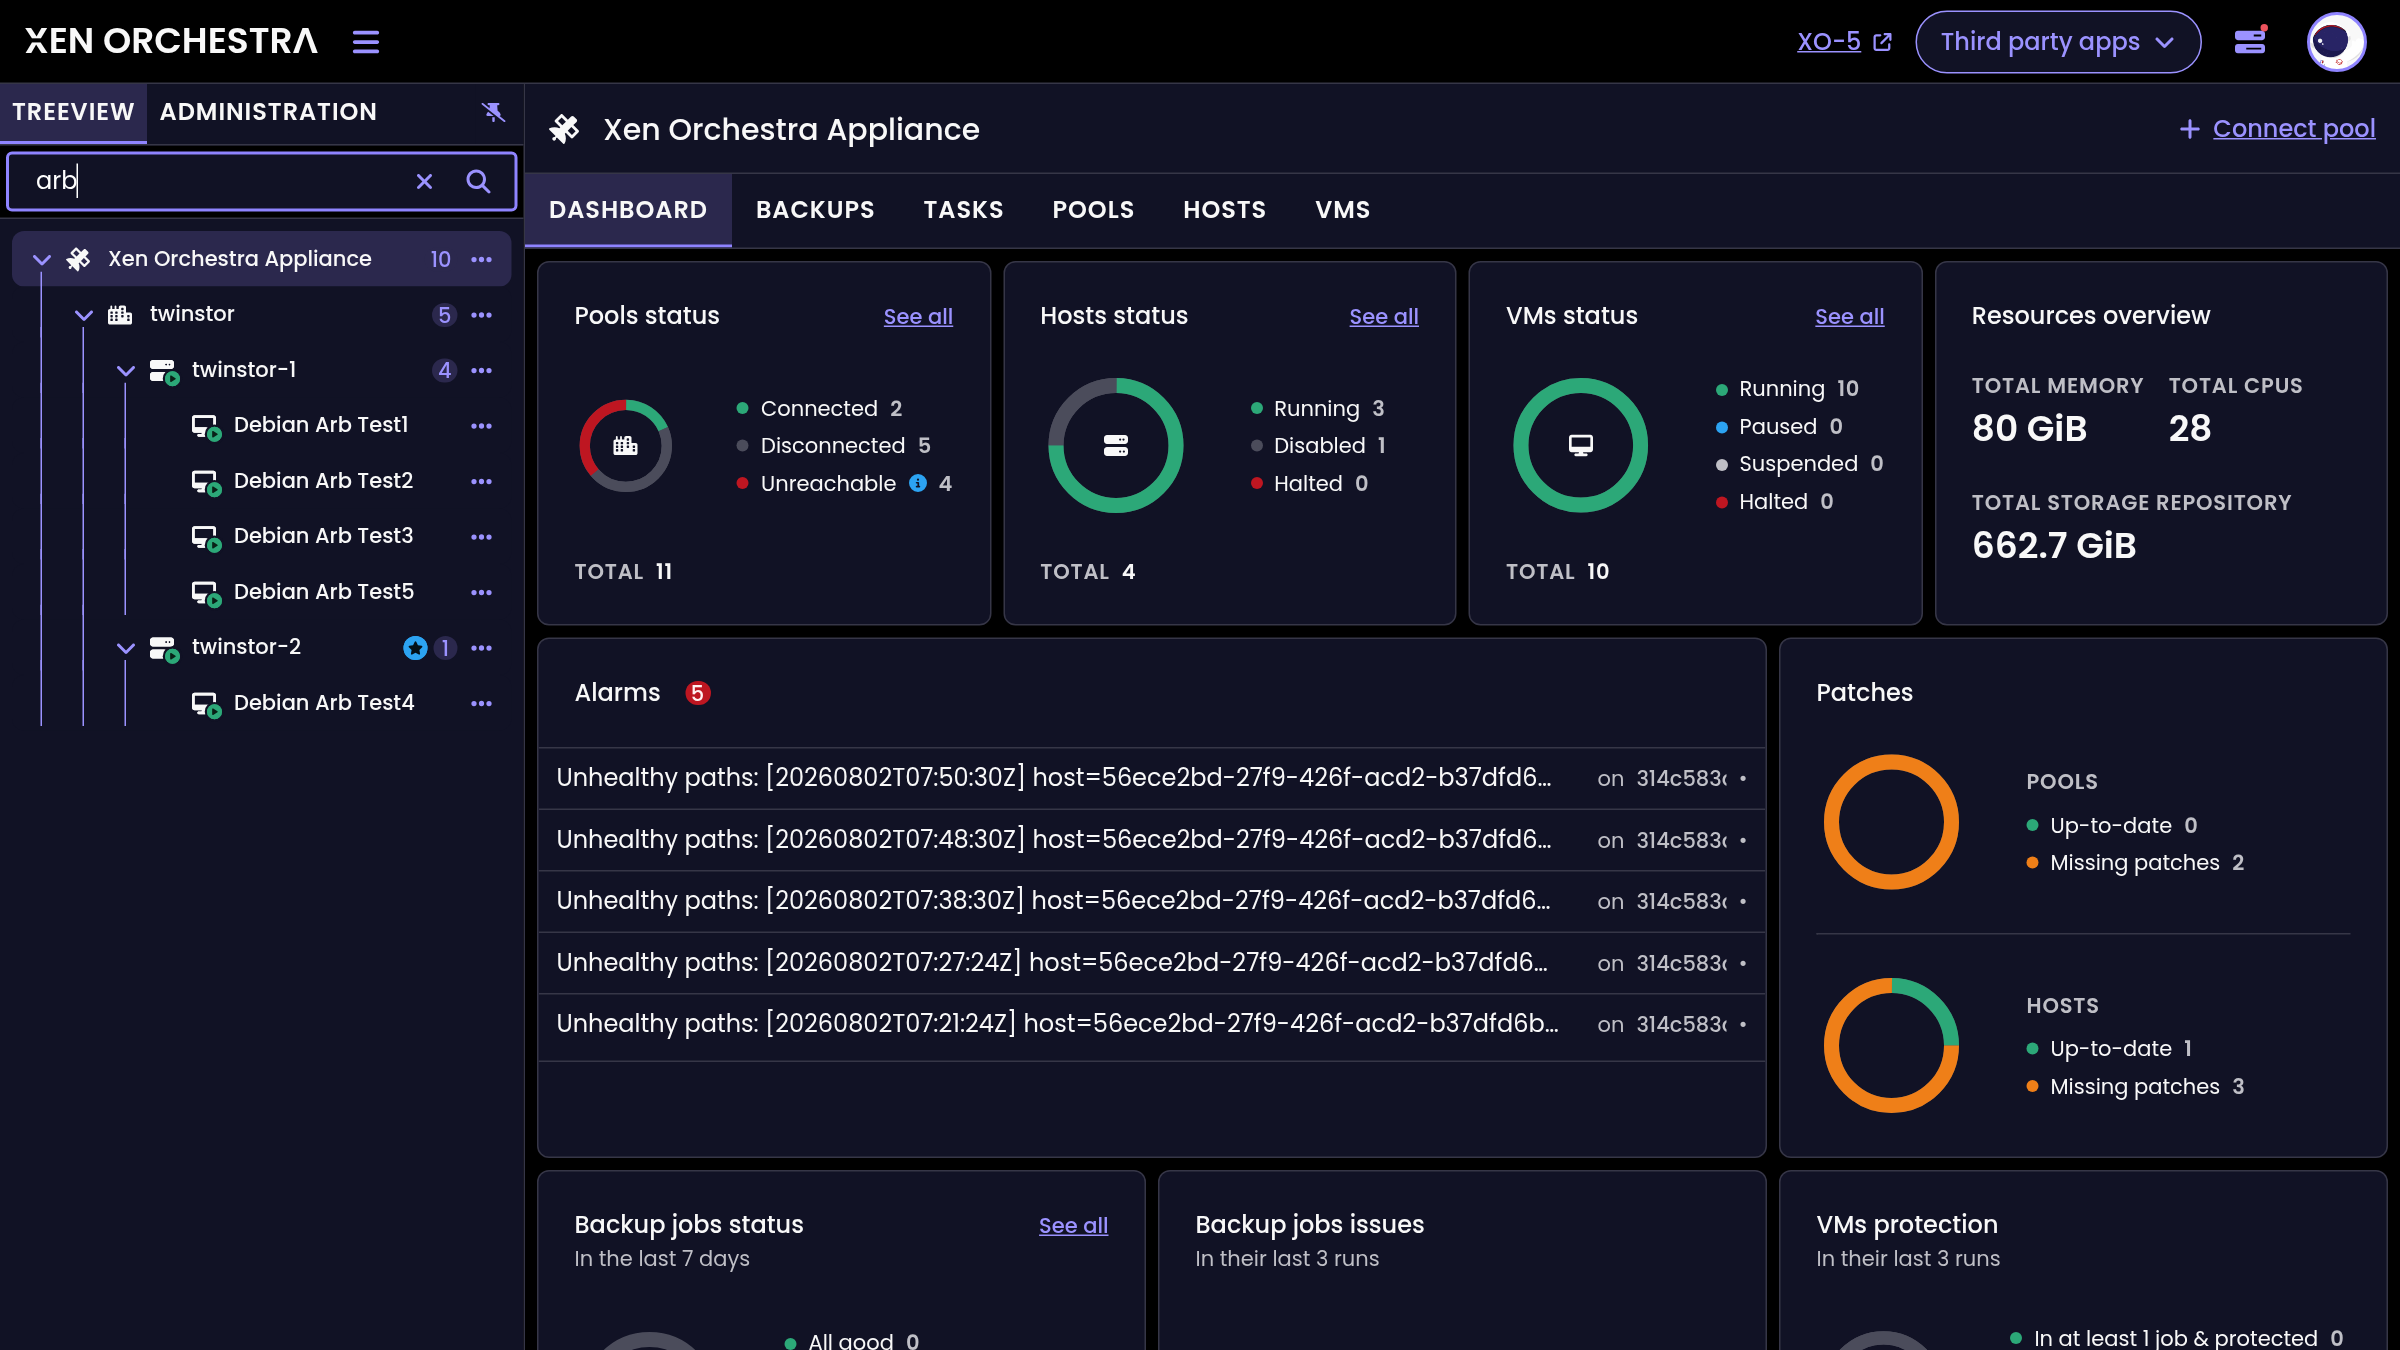Screen dimensions: 2400x1350
Task: Click See all in Hosts status
Action: (x=1384, y=317)
